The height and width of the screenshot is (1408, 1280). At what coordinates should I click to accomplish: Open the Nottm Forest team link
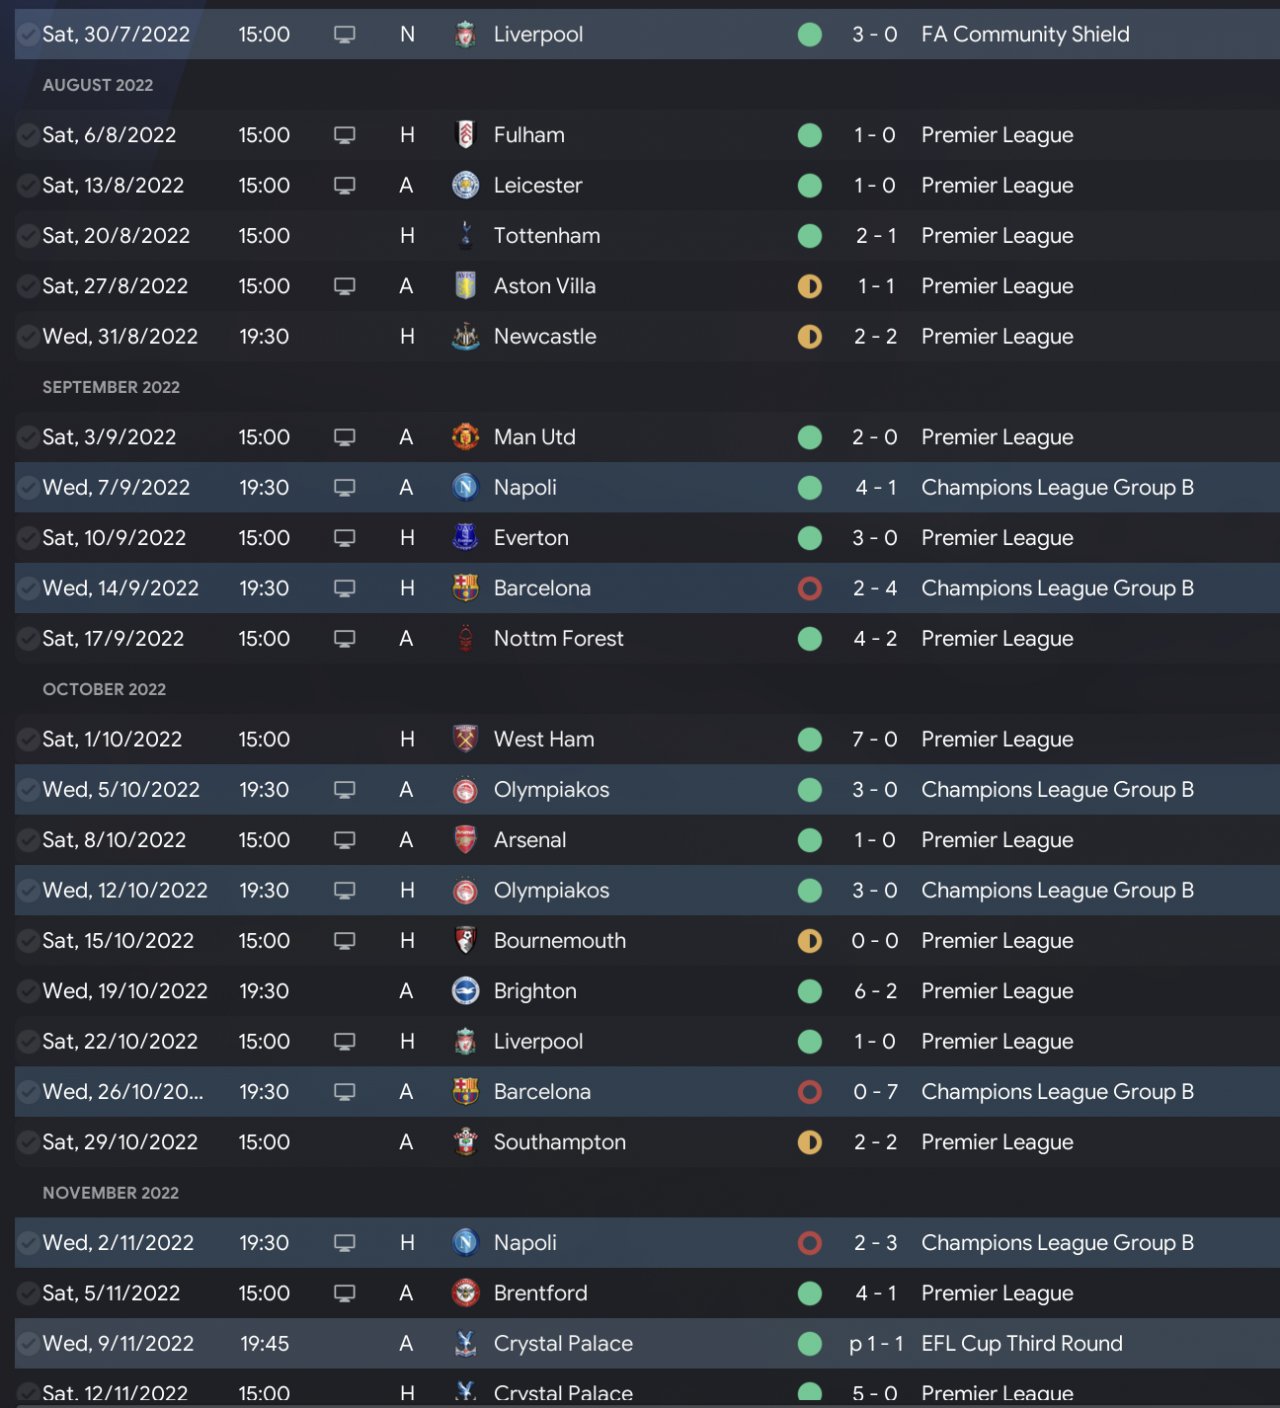coord(558,638)
